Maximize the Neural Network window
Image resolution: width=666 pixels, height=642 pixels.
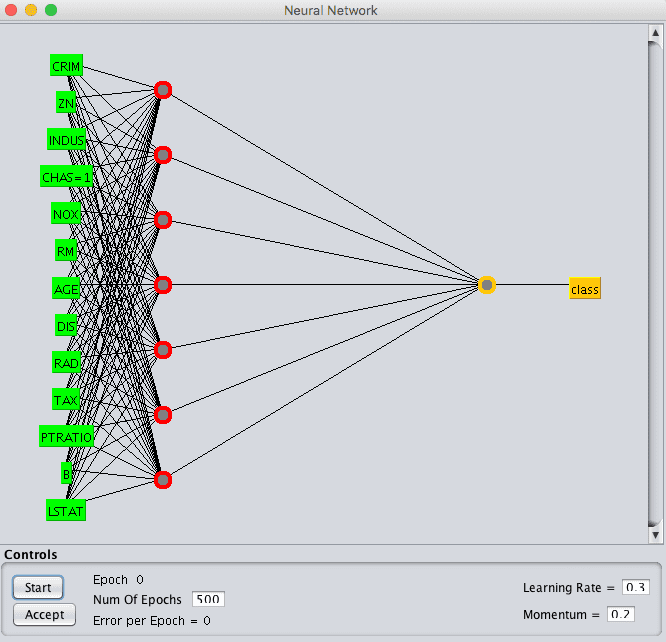click(51, 10)
